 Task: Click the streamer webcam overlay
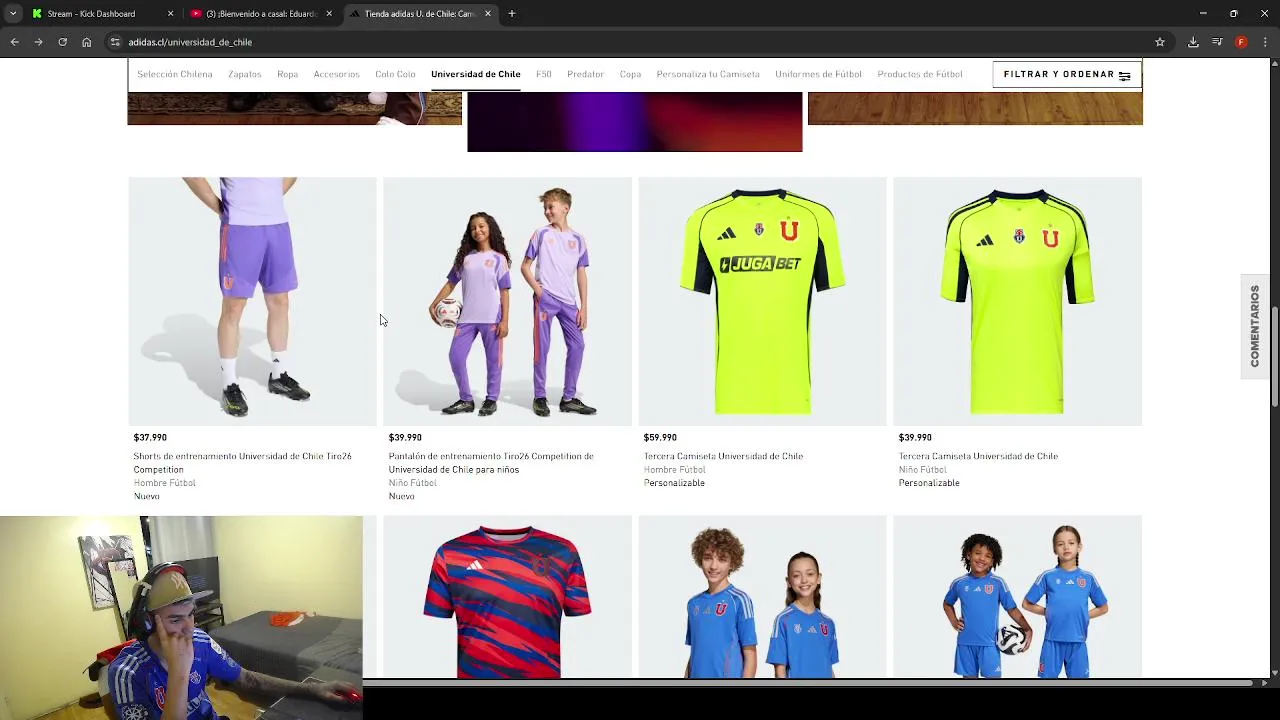(181, 617)
